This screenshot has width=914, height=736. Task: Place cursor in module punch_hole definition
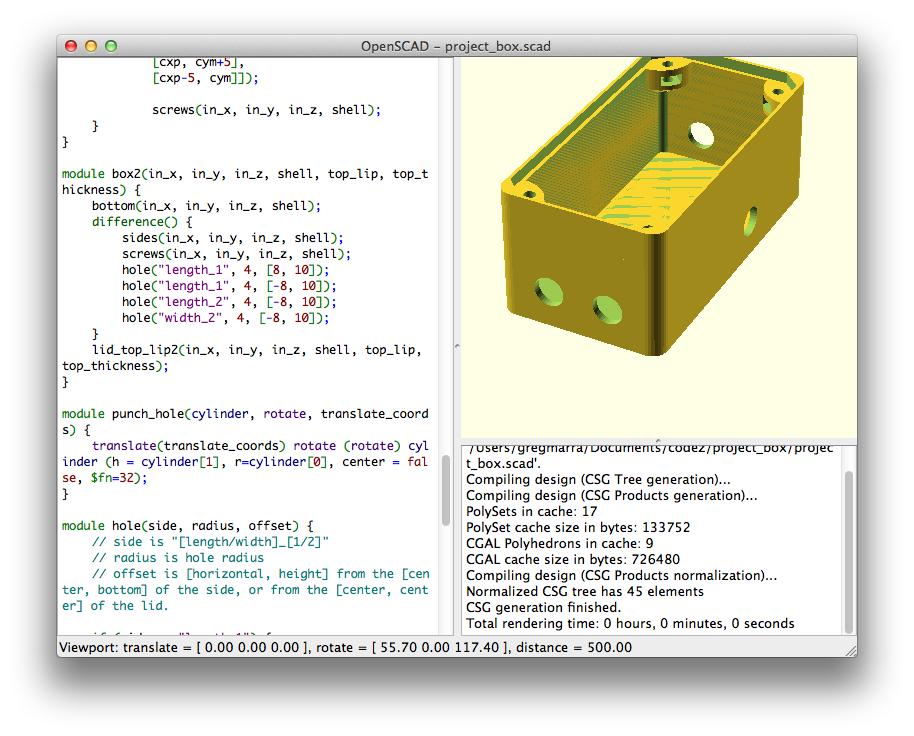click(x=200, y=413)
